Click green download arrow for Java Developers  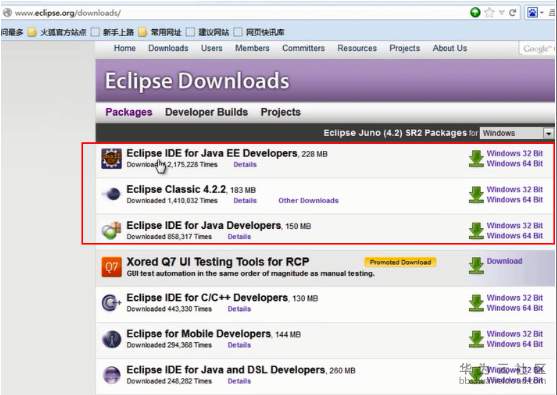pyautogui.click(x=476, y=231)
